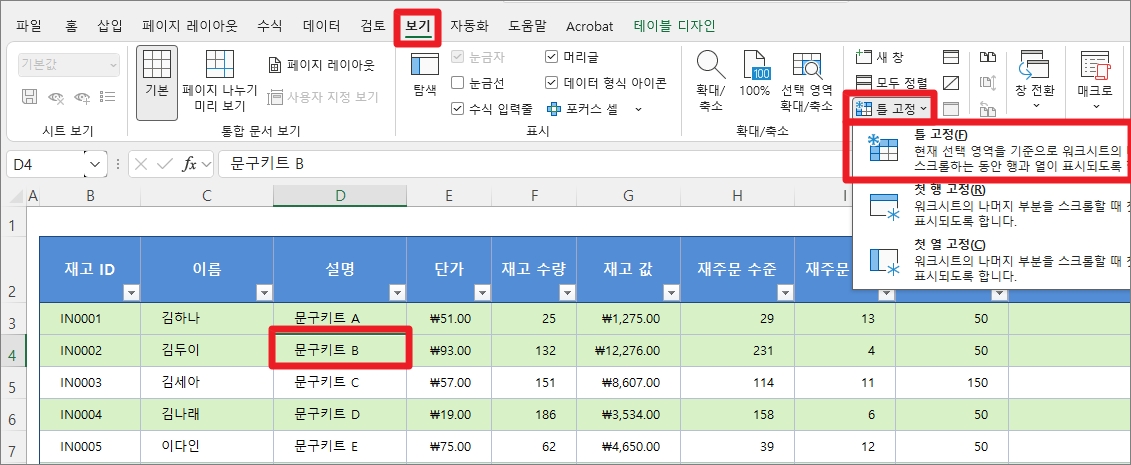Open the 테이블 디자인 tab
1131x465 pixels.
(674, 26)
